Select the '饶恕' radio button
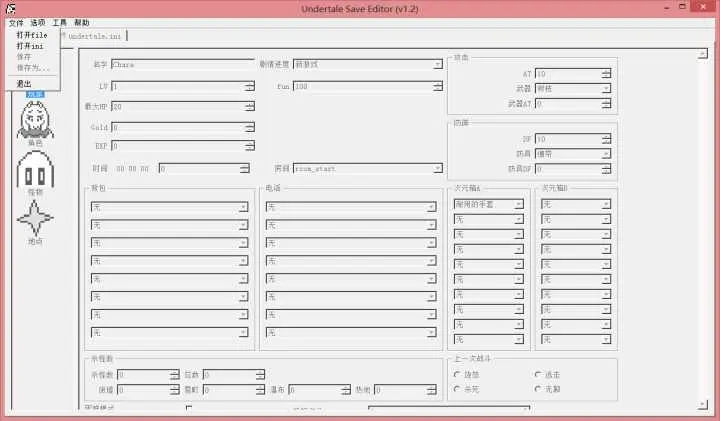This screenshot has height=421, width=720. click(457, 374)
